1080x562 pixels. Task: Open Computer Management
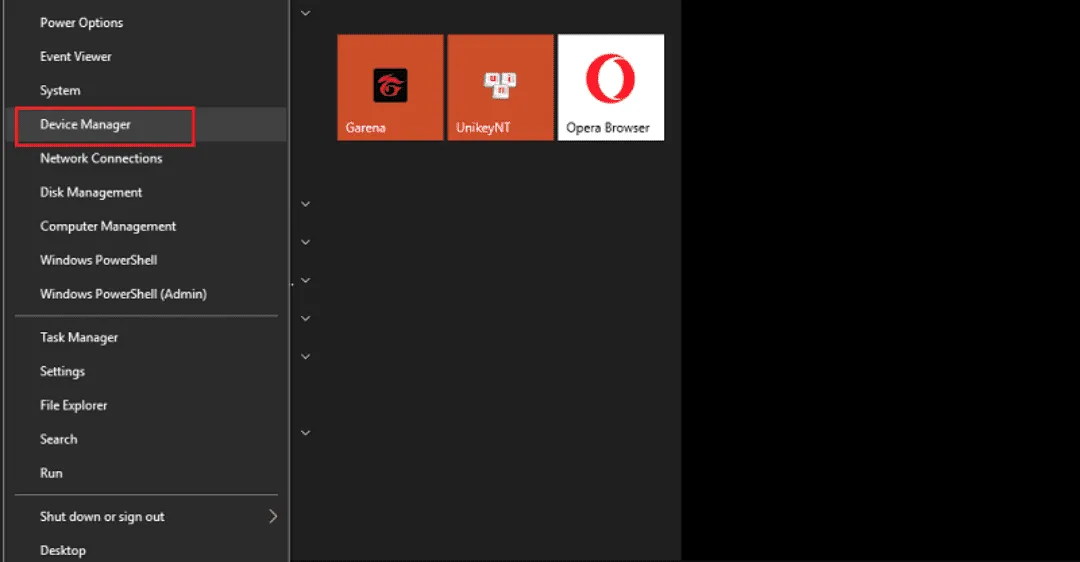coord(108,227)
